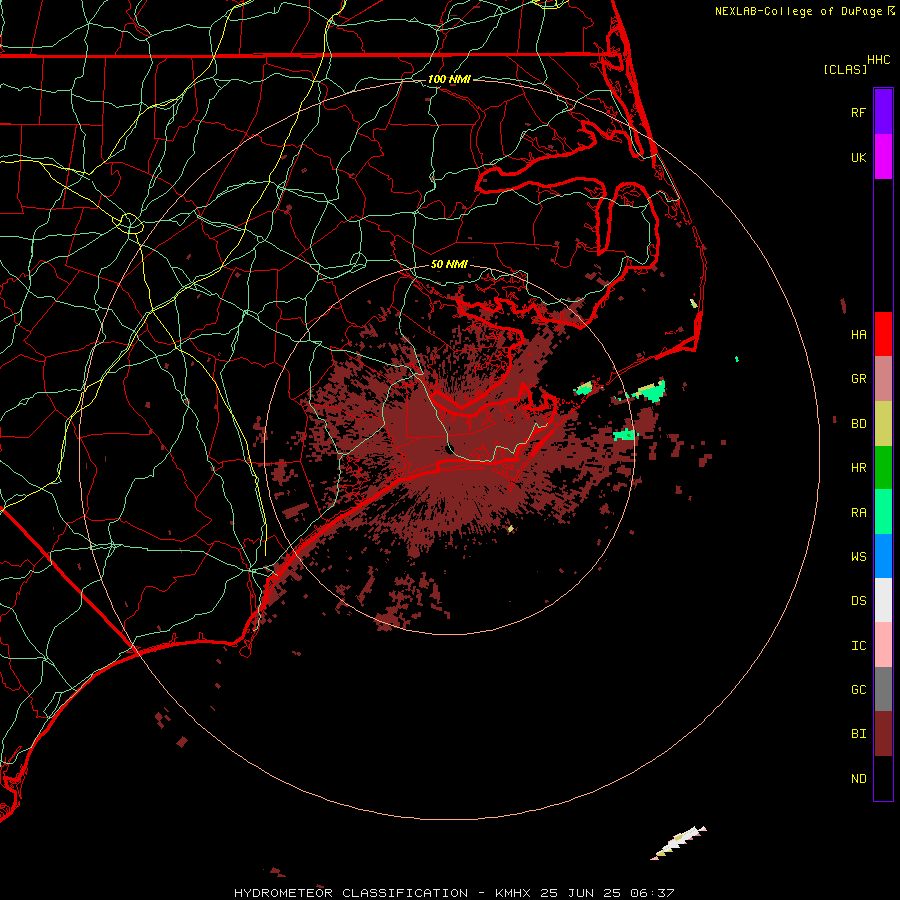This screenshot has height=900, width=900.
Task: Click the BI dark-red legend swatch
Action: coord(883,734)
